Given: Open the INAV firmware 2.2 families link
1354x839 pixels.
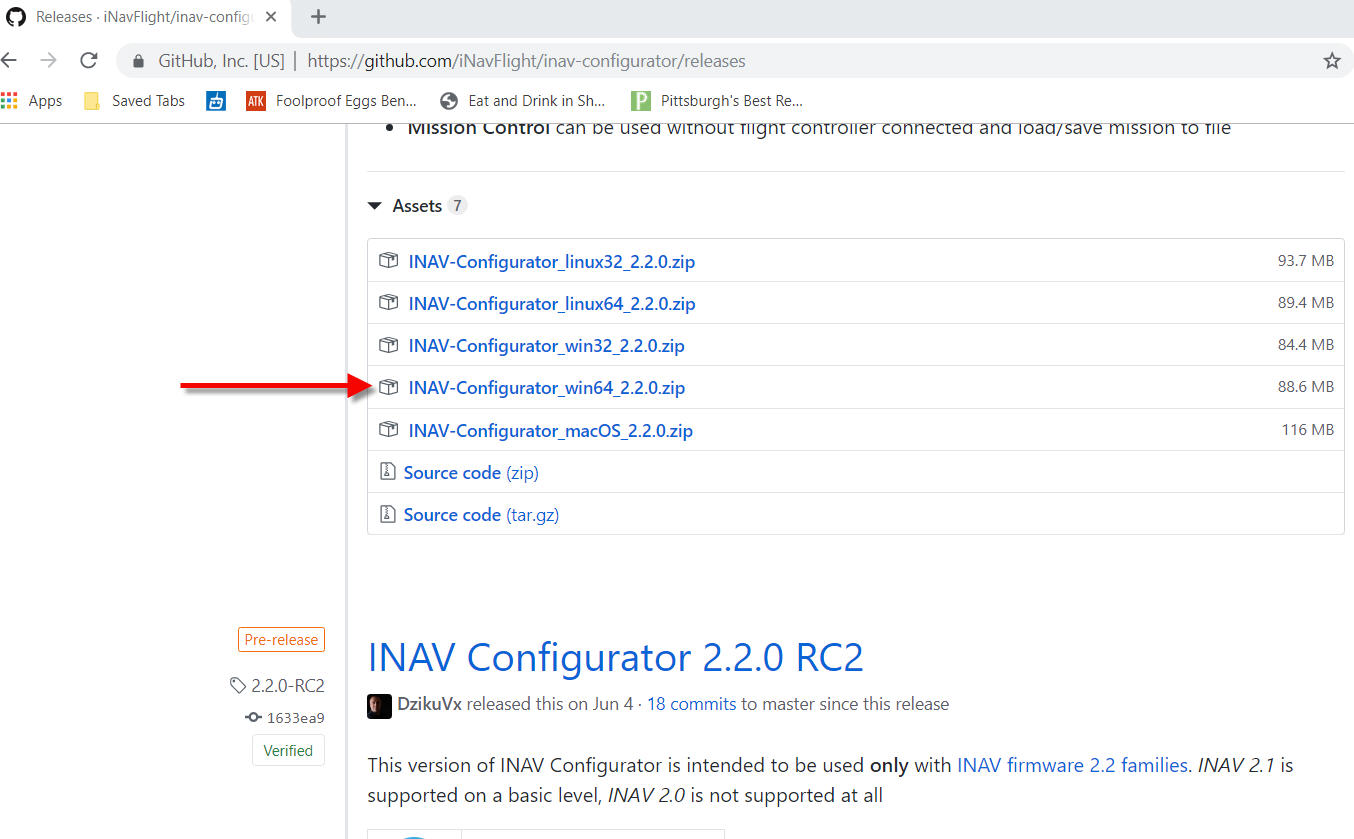Looking at the screenshot, I should point(1072,765).
